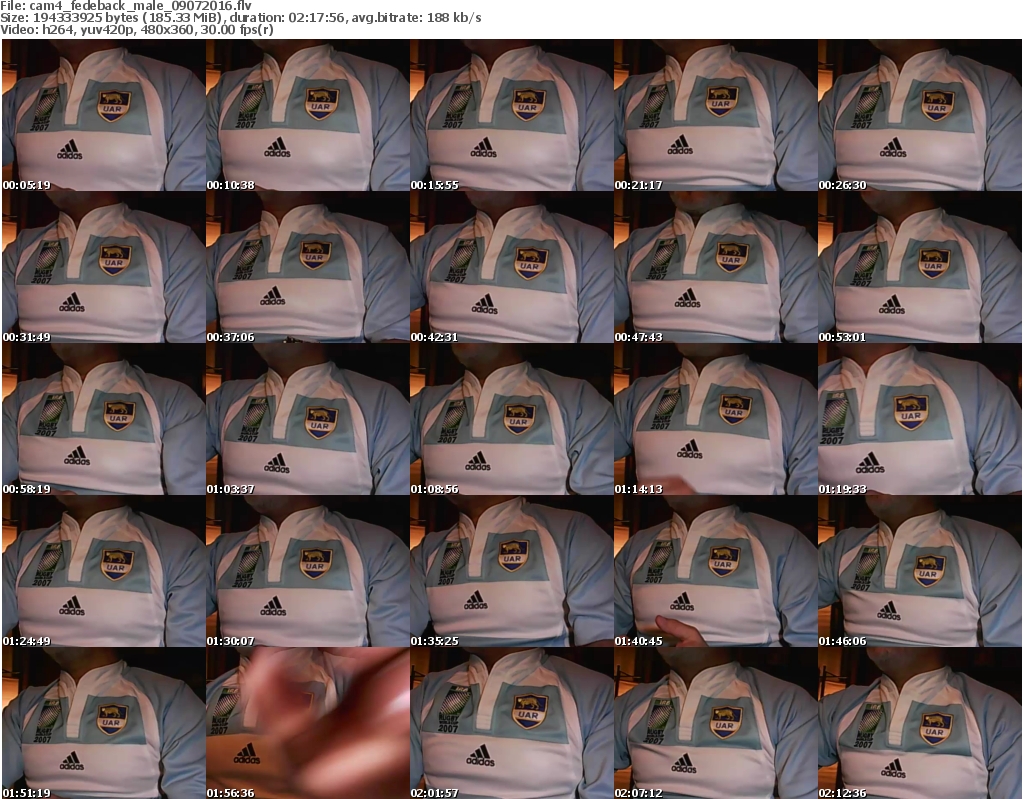
Task: Select the thumbnail marked 00:53:01
Action: pyautogui.click(x=920, y=267)
